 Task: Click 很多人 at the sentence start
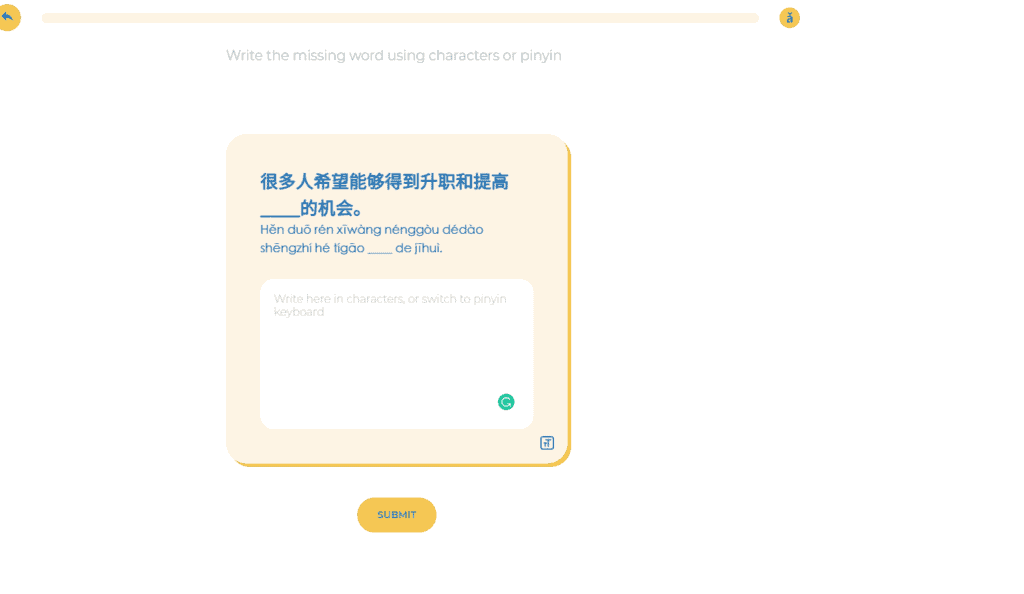click(286, 181)
